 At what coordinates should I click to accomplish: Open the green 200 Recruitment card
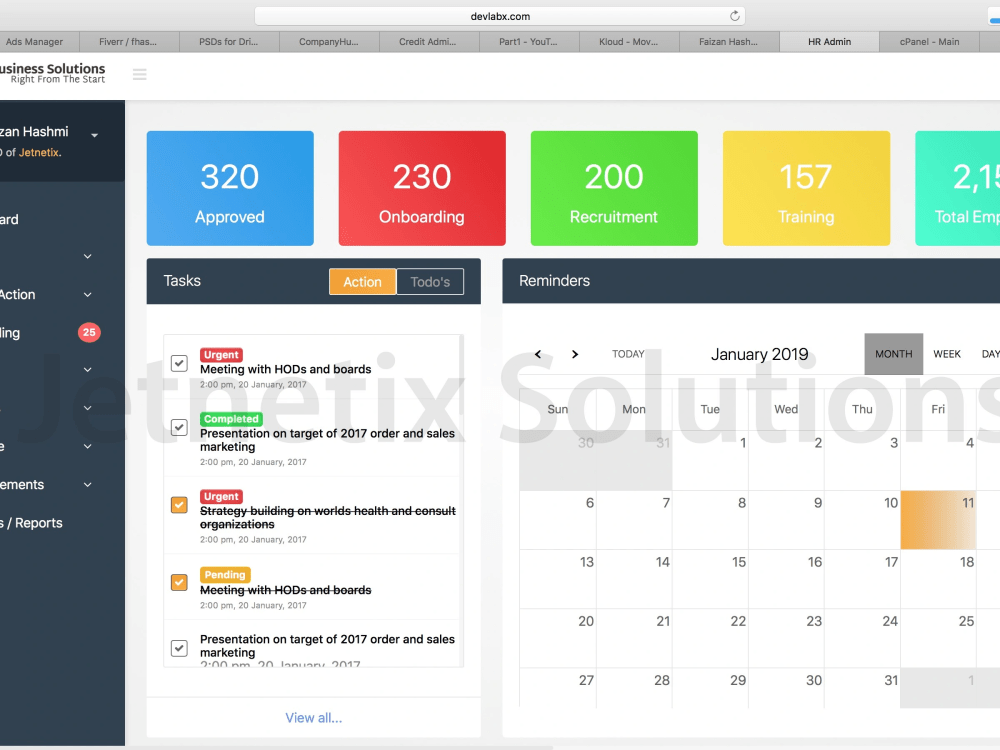[x=614, y=188]
